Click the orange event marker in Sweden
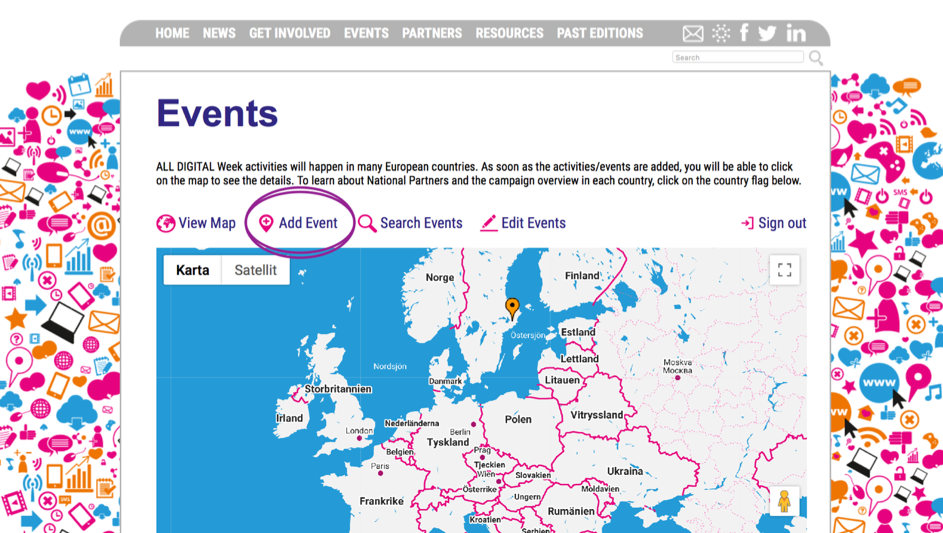Viewport: 943px width, 533px height. click(x=512, y=309)
